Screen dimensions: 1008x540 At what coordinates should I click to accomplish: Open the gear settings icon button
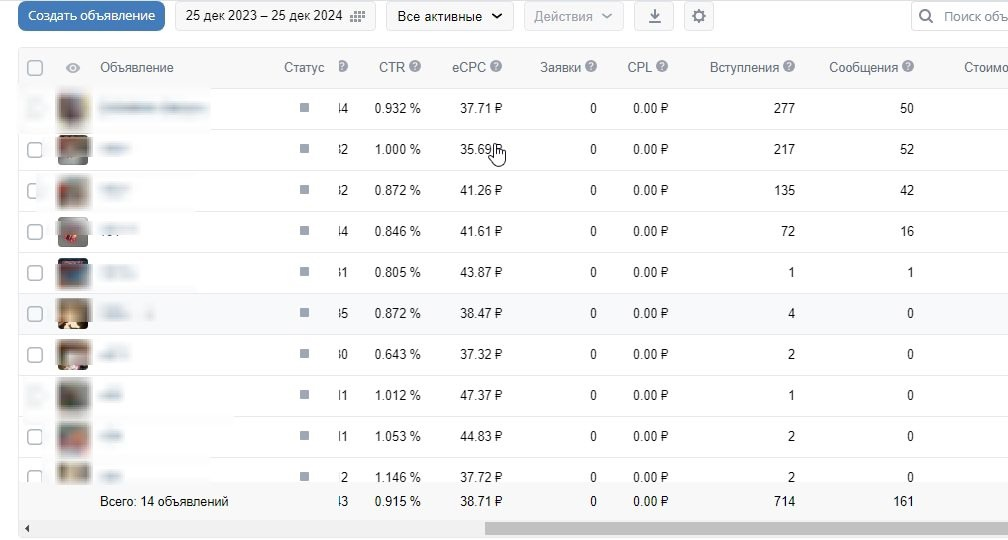click(x=699, y=16)
